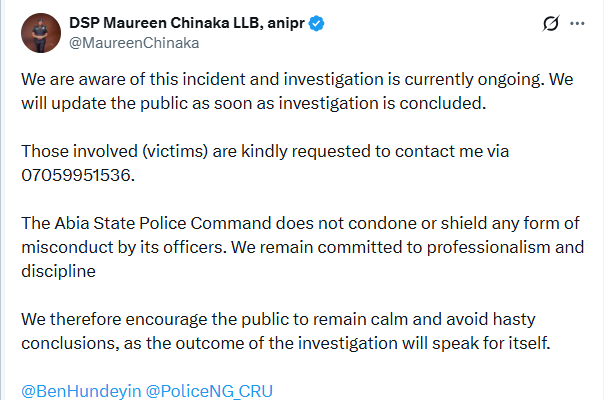This screenshot has width=611, height=400.
Task: Open the @BenHundeyin mention
Action: click(81, 390)
